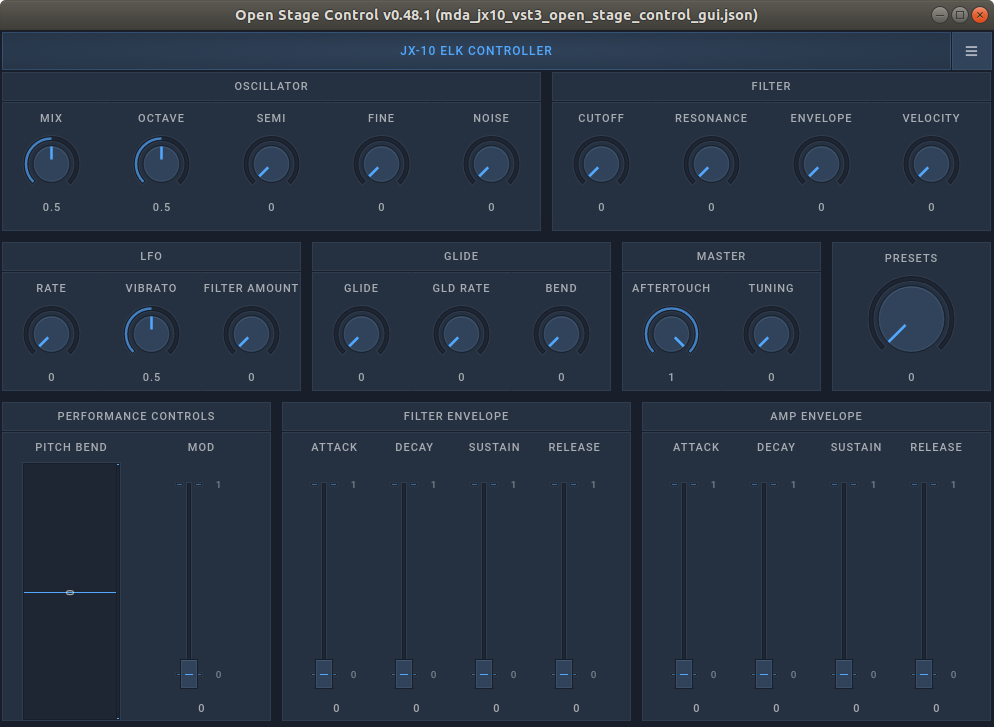Click the filter ENVELOPE knob

pos(821,163)
